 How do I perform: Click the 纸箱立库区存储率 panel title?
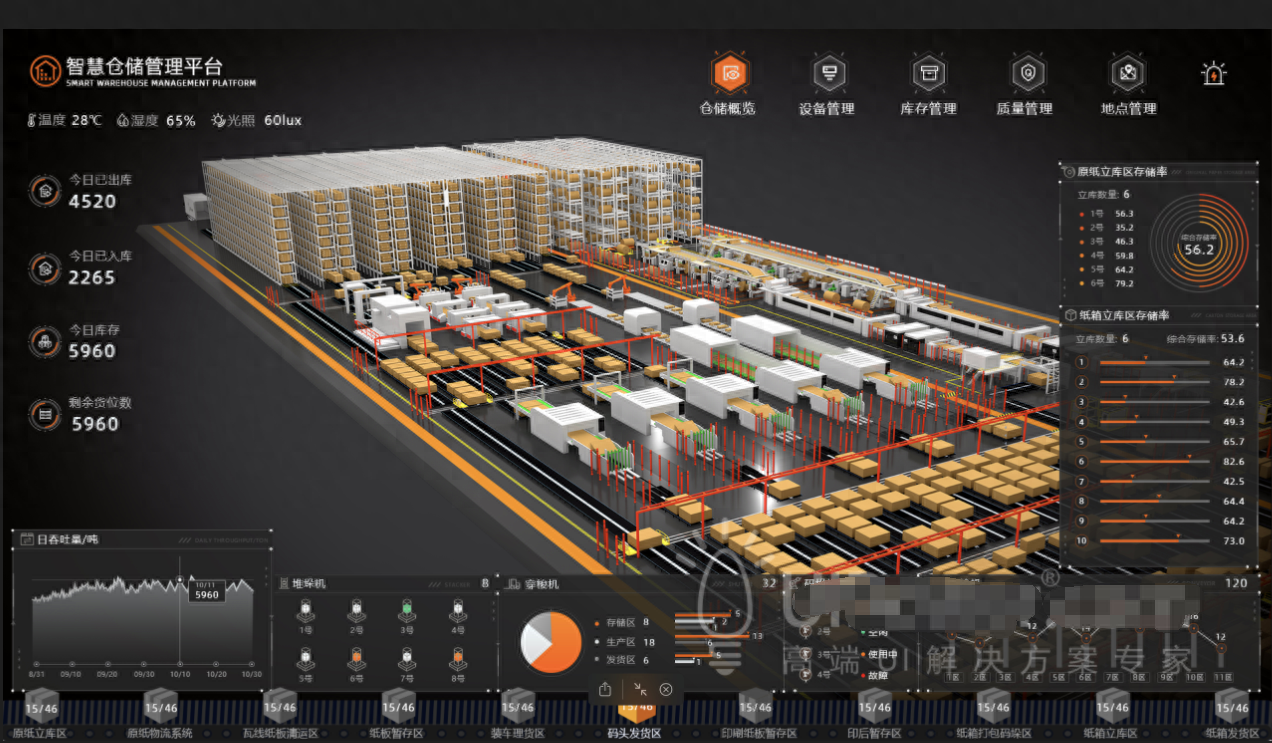1122,316
